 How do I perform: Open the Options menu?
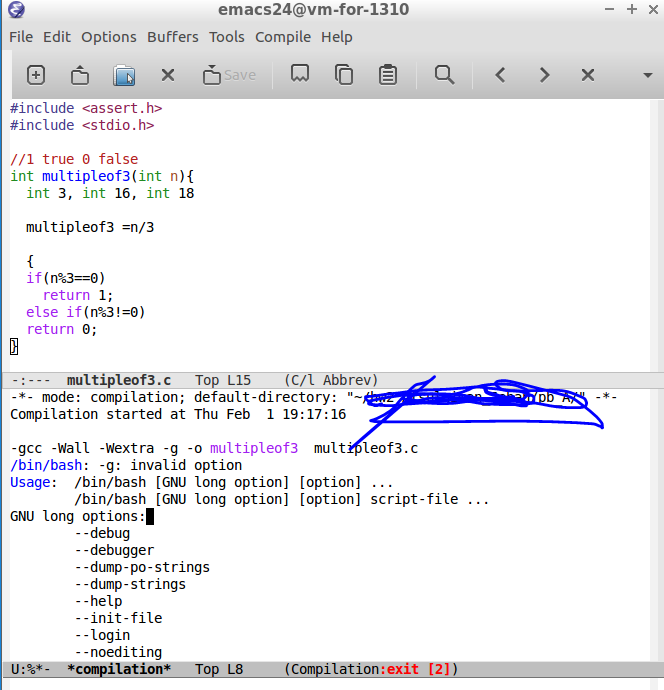tap(109, 37)
